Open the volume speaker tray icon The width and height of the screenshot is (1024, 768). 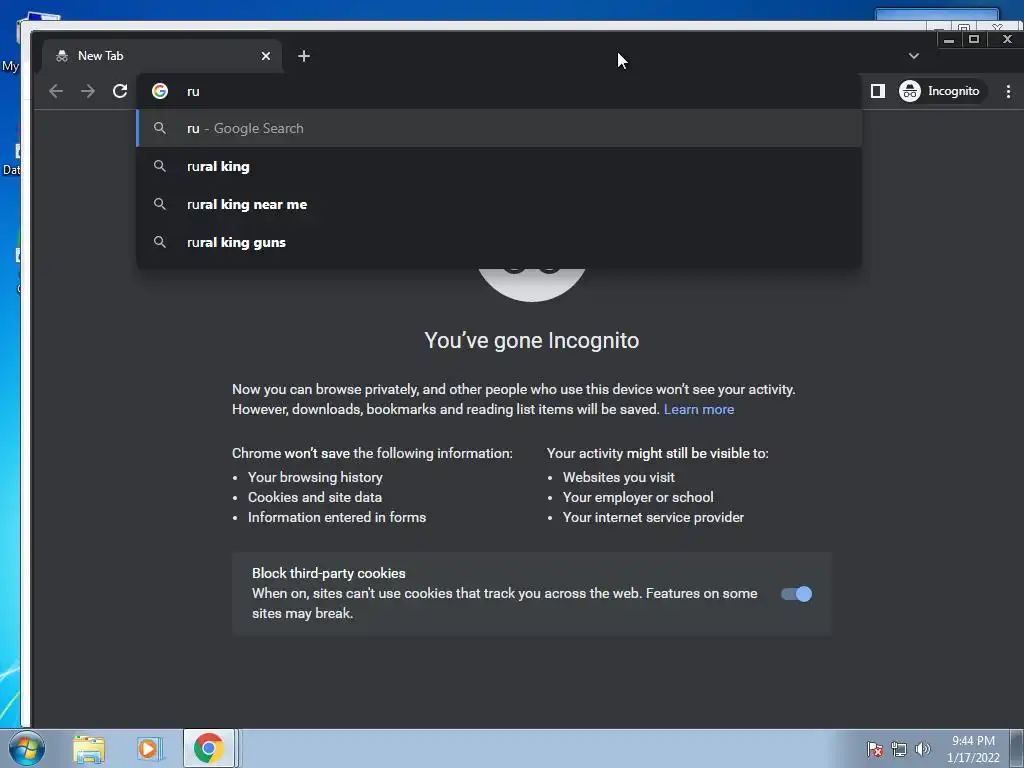pos(922,749)
